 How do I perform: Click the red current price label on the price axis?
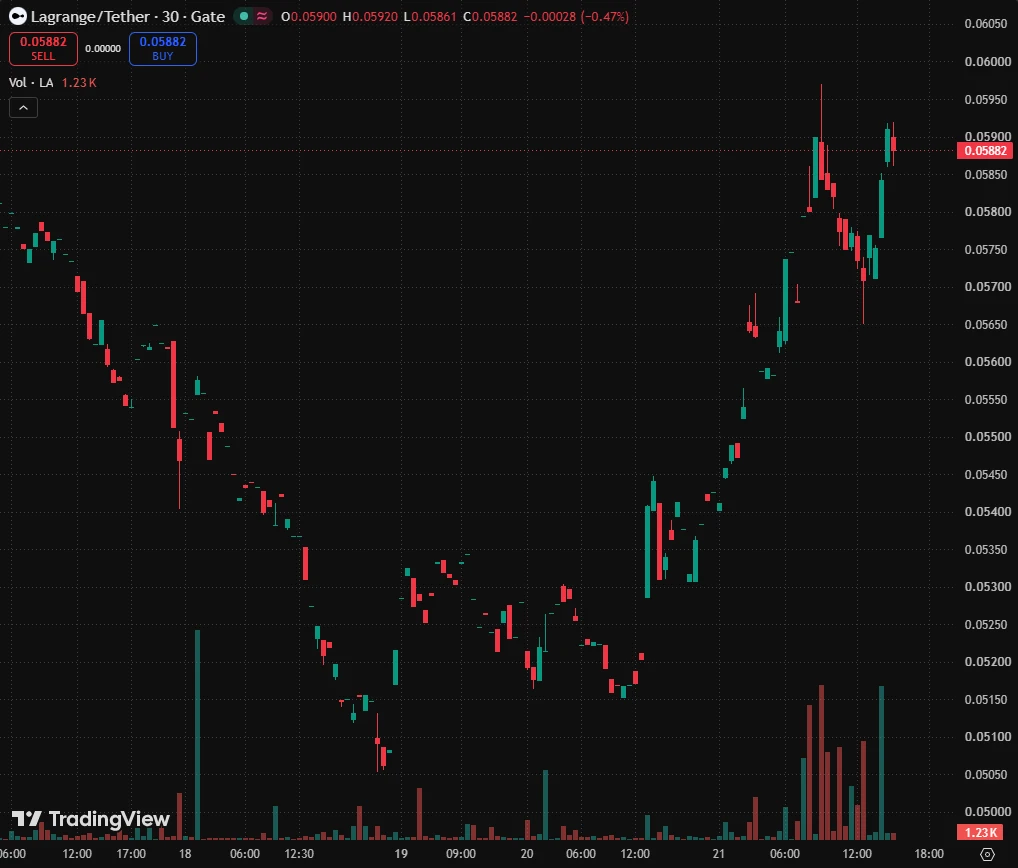985,151
